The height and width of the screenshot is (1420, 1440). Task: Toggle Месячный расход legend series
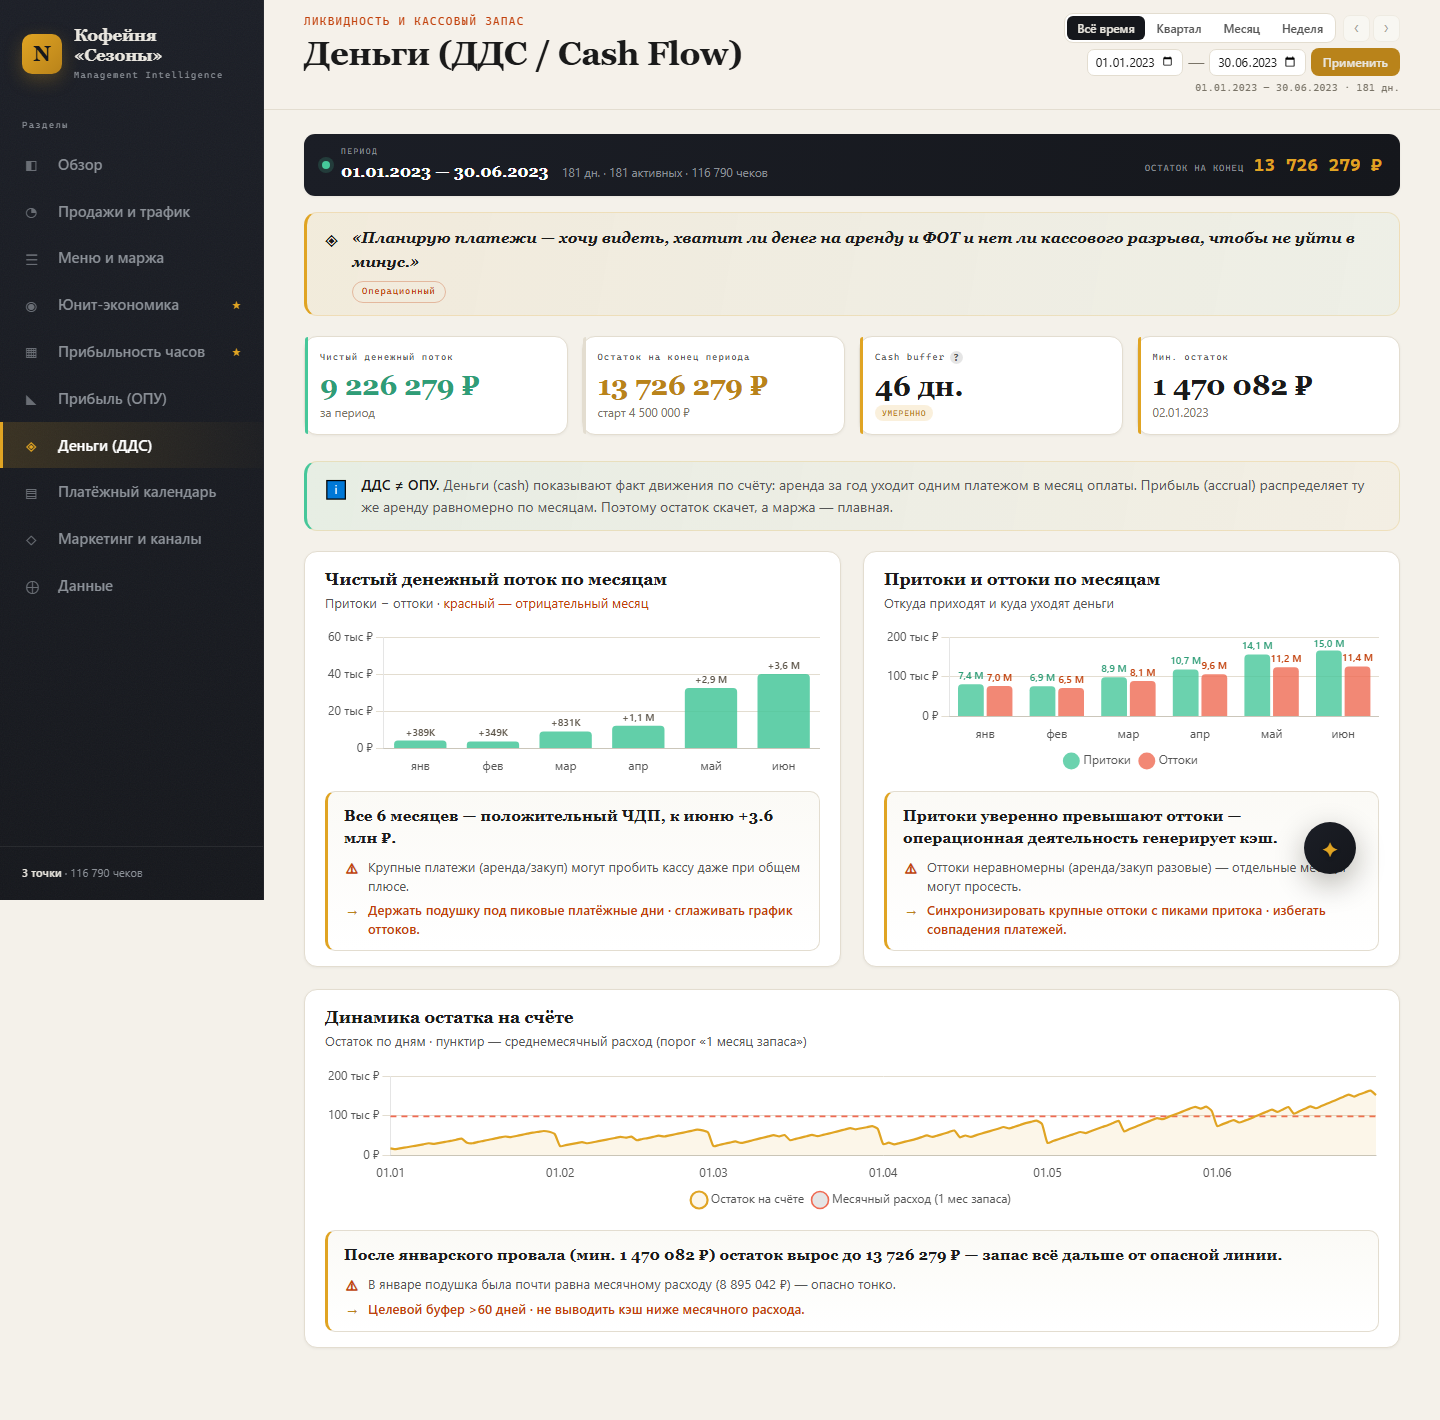911,1200
